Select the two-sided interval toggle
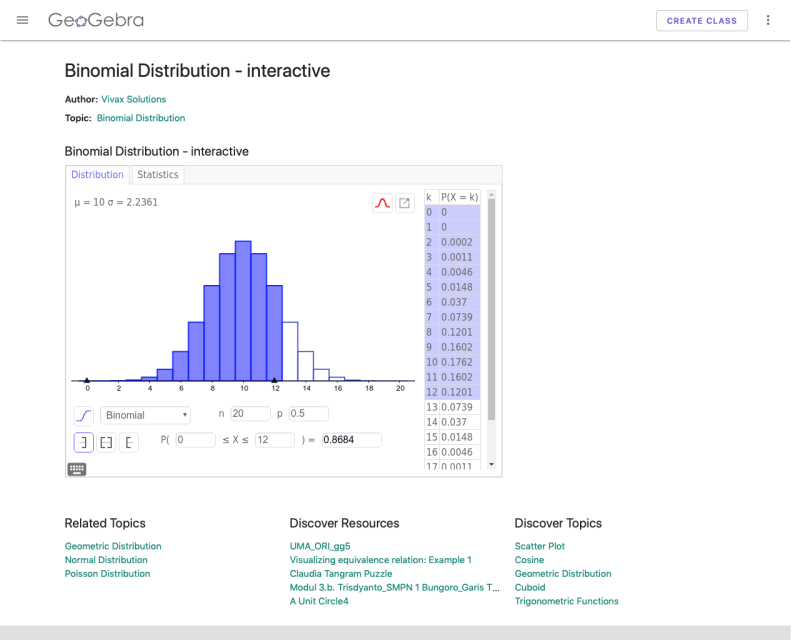This screenshot has width=800, height=640. [x=106, y=442]
